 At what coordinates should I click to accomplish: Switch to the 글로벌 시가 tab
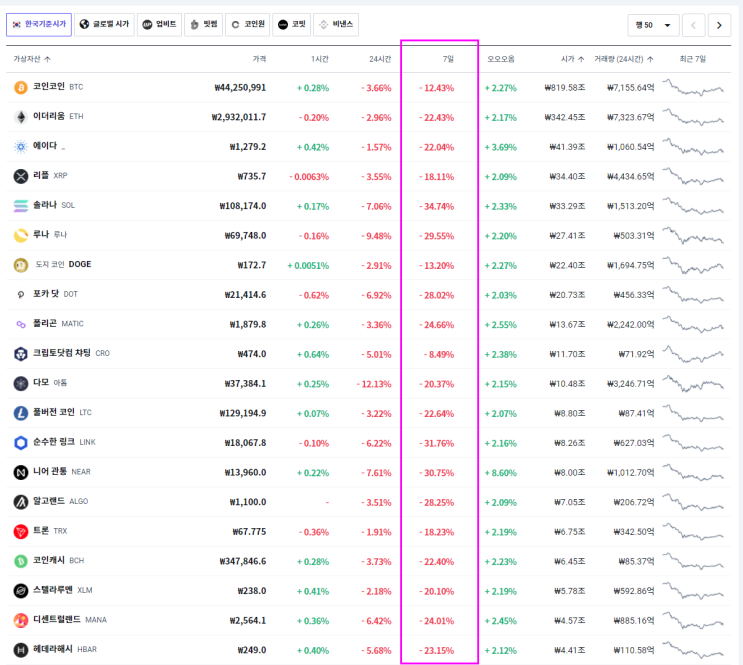click(104, 25)
